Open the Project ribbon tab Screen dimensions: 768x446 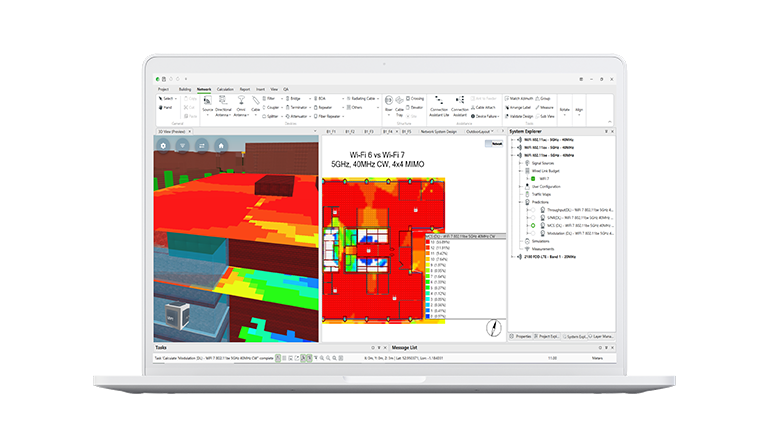pos(163,90)
